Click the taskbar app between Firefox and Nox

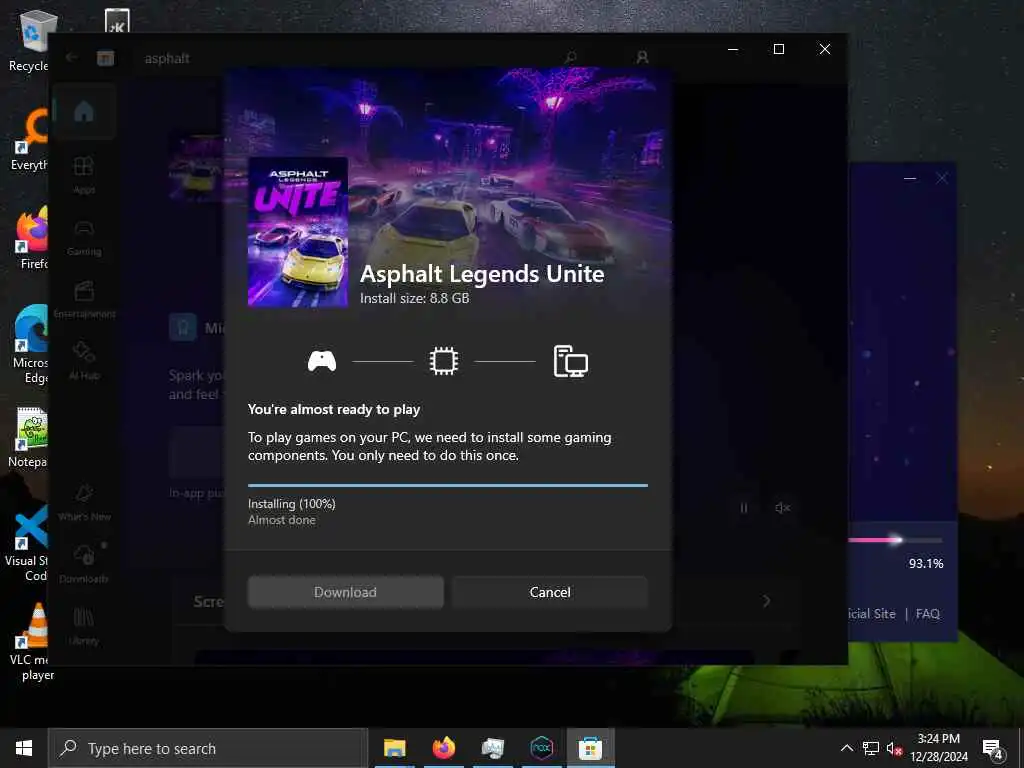click(x=492, y=748)
